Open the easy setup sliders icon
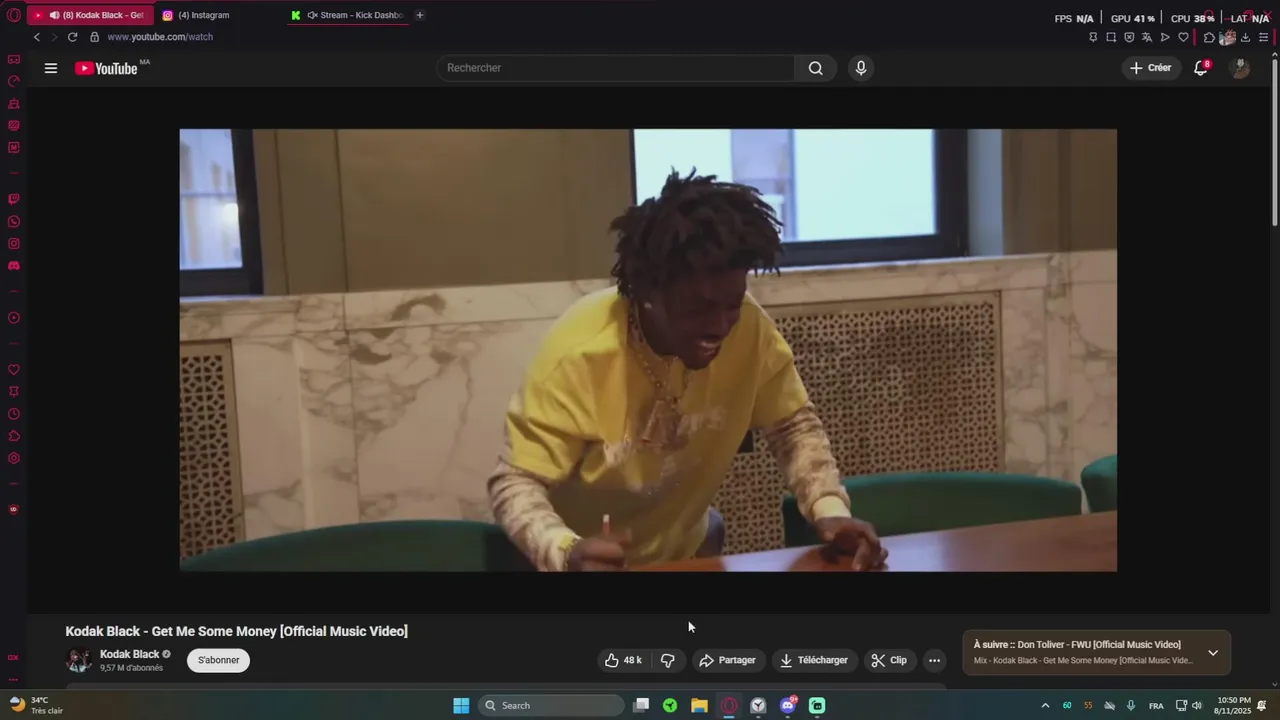Image resolution: width=1280 pixels, height=720 pixels. (x=1263, y=37)
